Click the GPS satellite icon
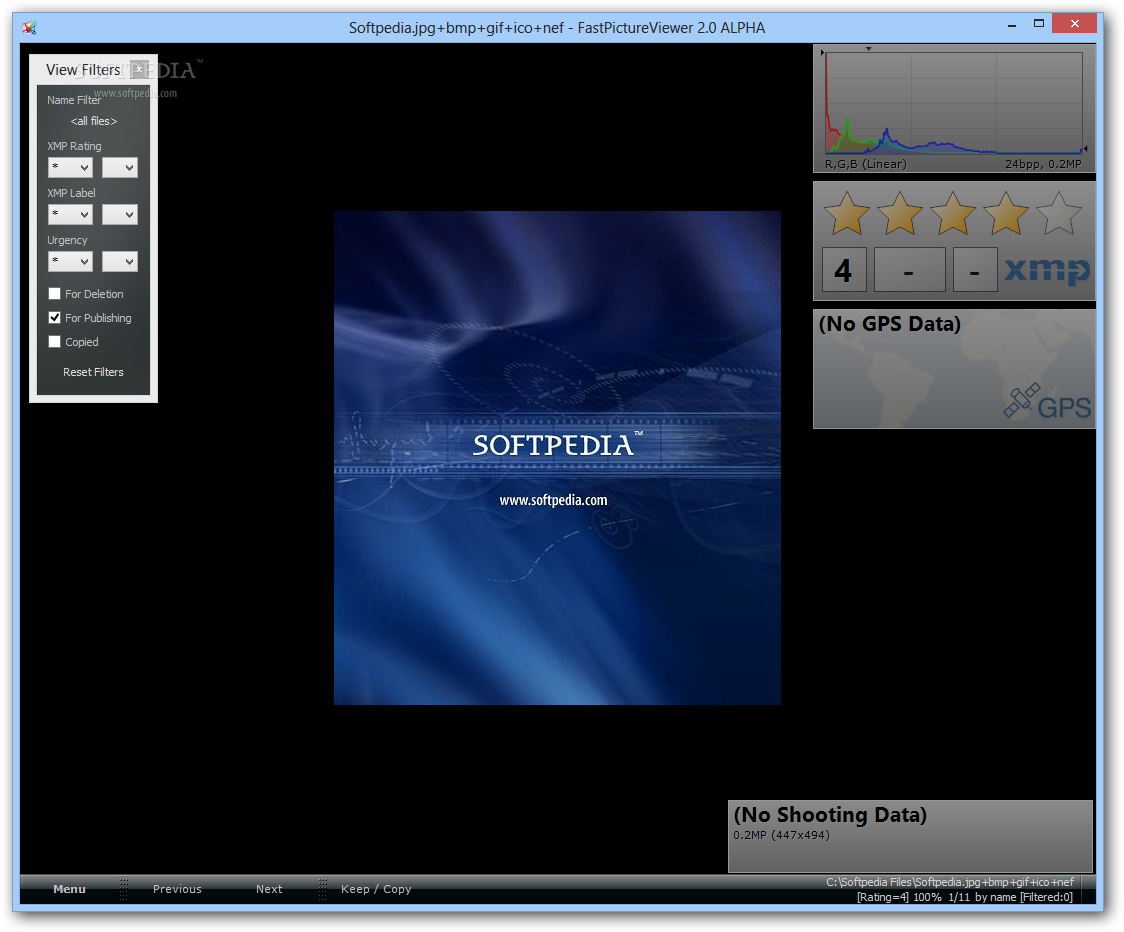Screen dimensions: 1124x932 [x=1021, y=400]
